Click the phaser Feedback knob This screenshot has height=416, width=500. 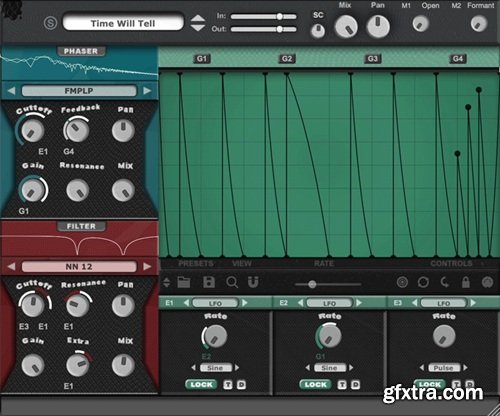[77, 130]
